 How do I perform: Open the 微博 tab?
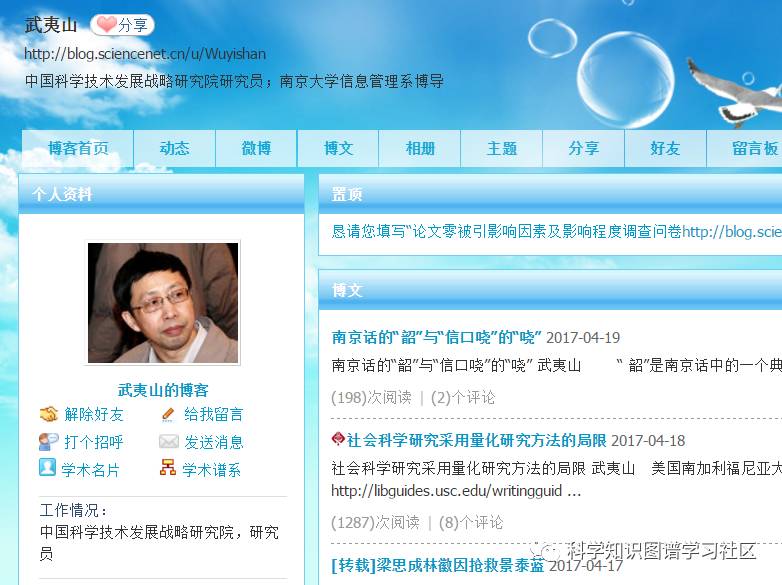coord(256,148)
